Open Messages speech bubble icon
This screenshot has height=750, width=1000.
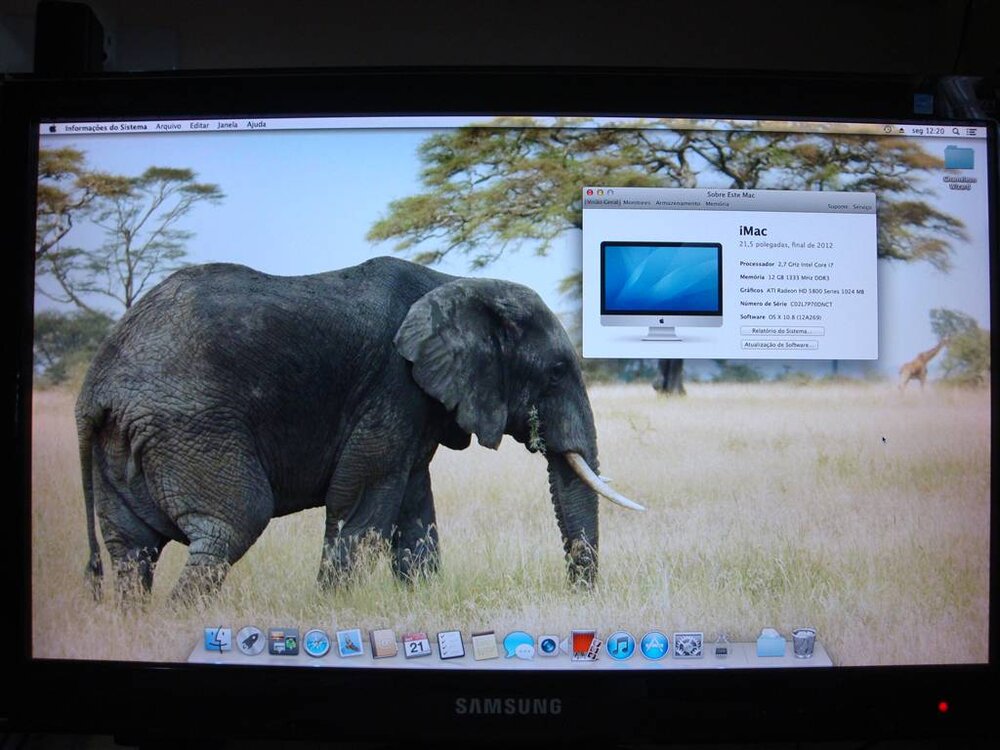(518, 645)
